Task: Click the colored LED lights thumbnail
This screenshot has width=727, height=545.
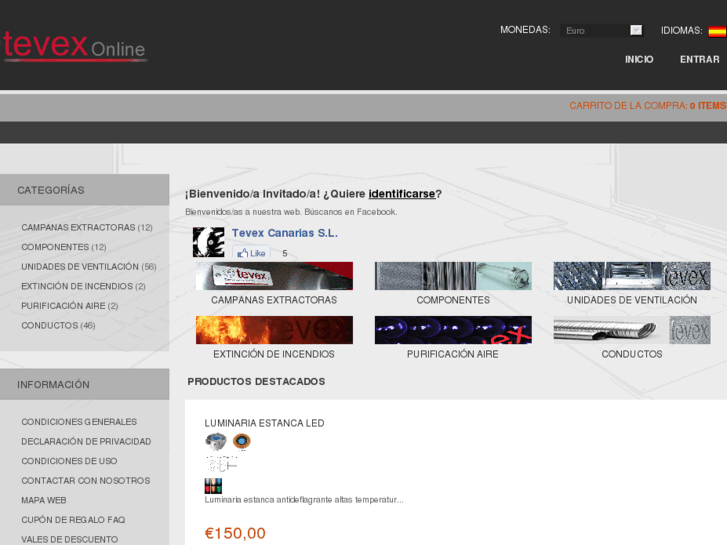Action: tap(213, 486)
